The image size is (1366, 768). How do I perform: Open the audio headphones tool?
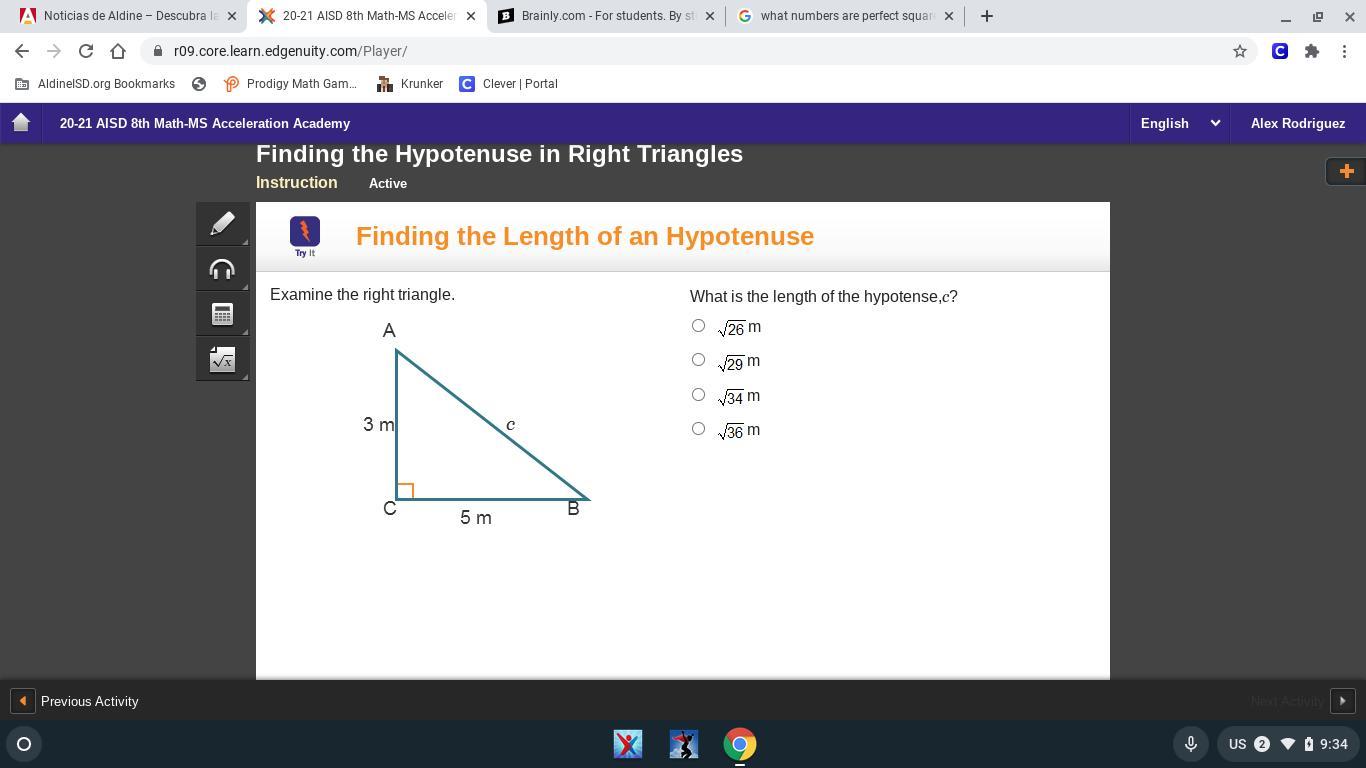click(222, 269)
